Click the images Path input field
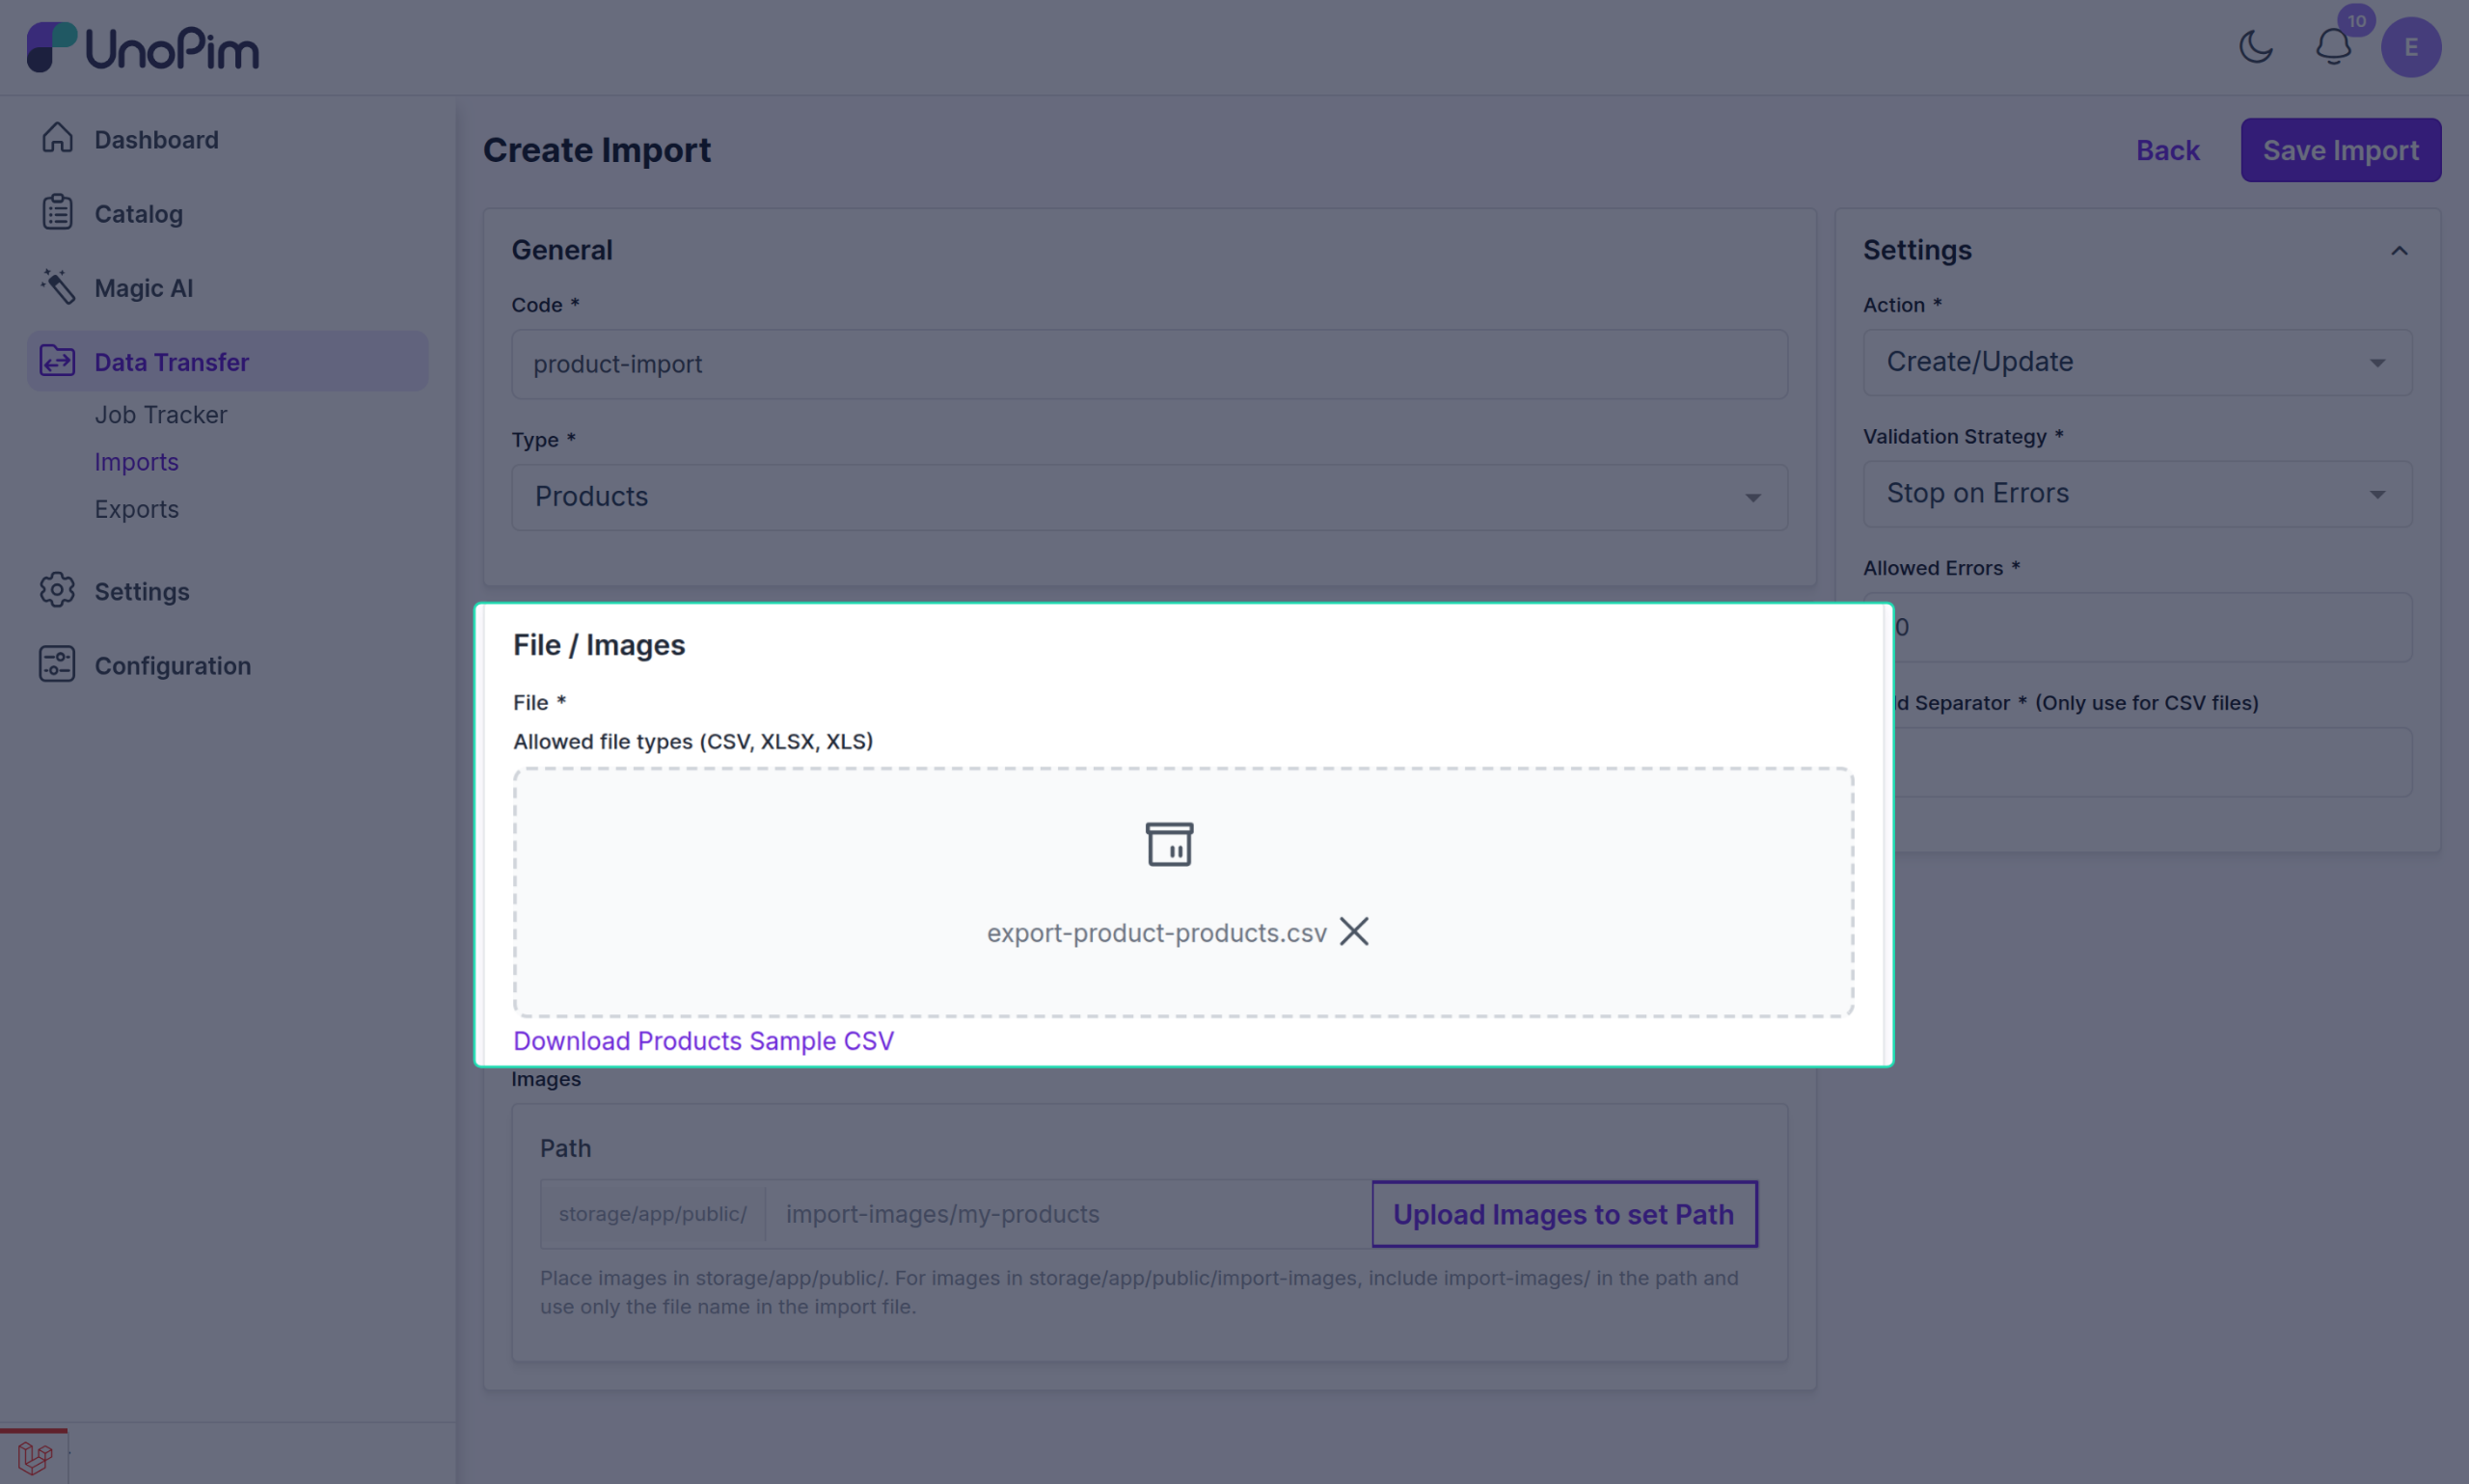Image resolution: width=2469 pixels, height=1484 pixels. (1068, 1213)
